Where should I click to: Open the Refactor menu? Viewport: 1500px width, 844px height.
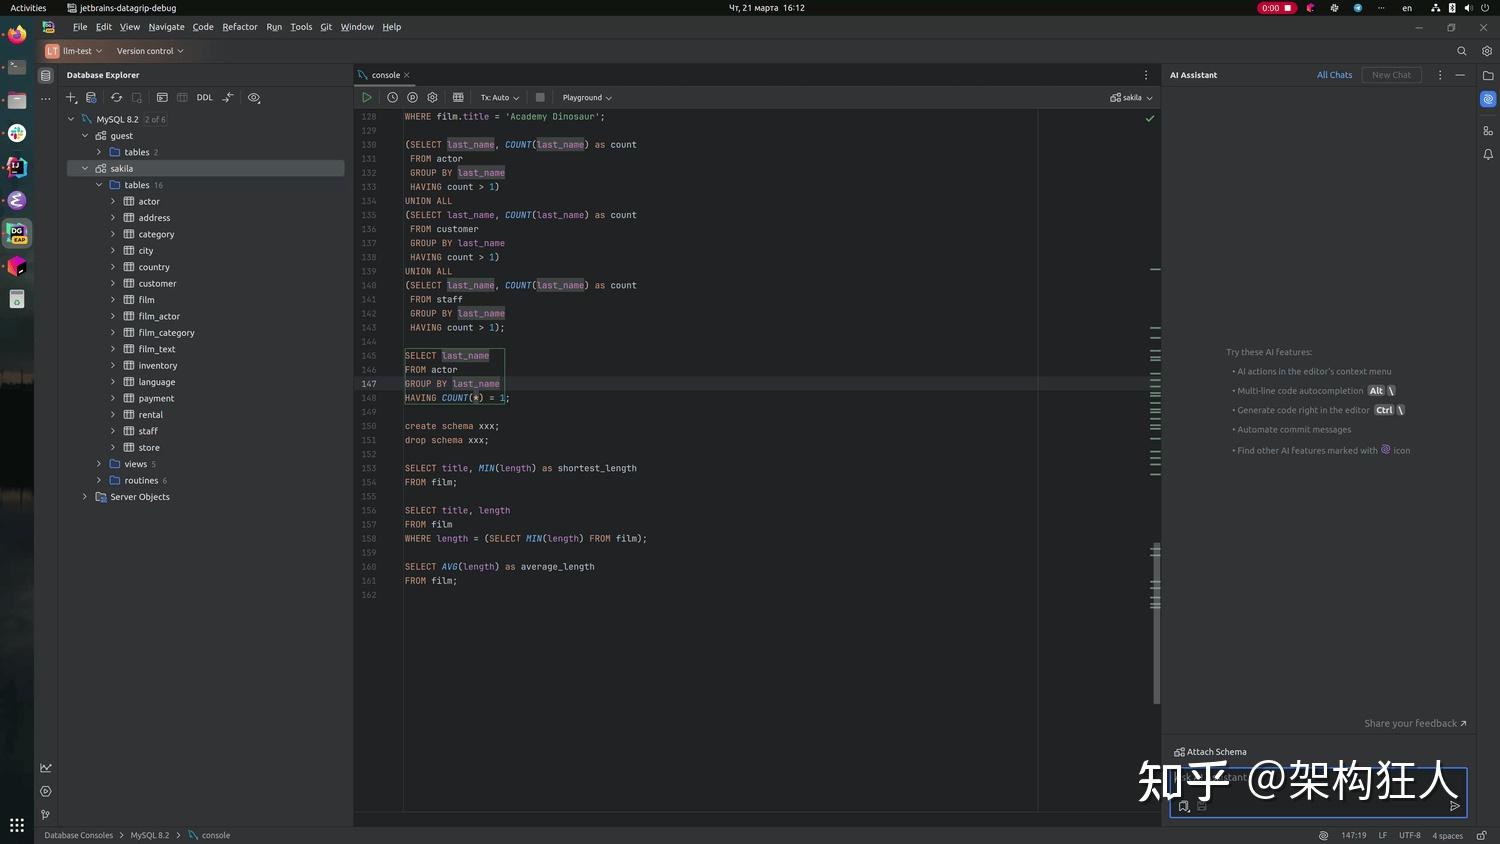(240, 27)
